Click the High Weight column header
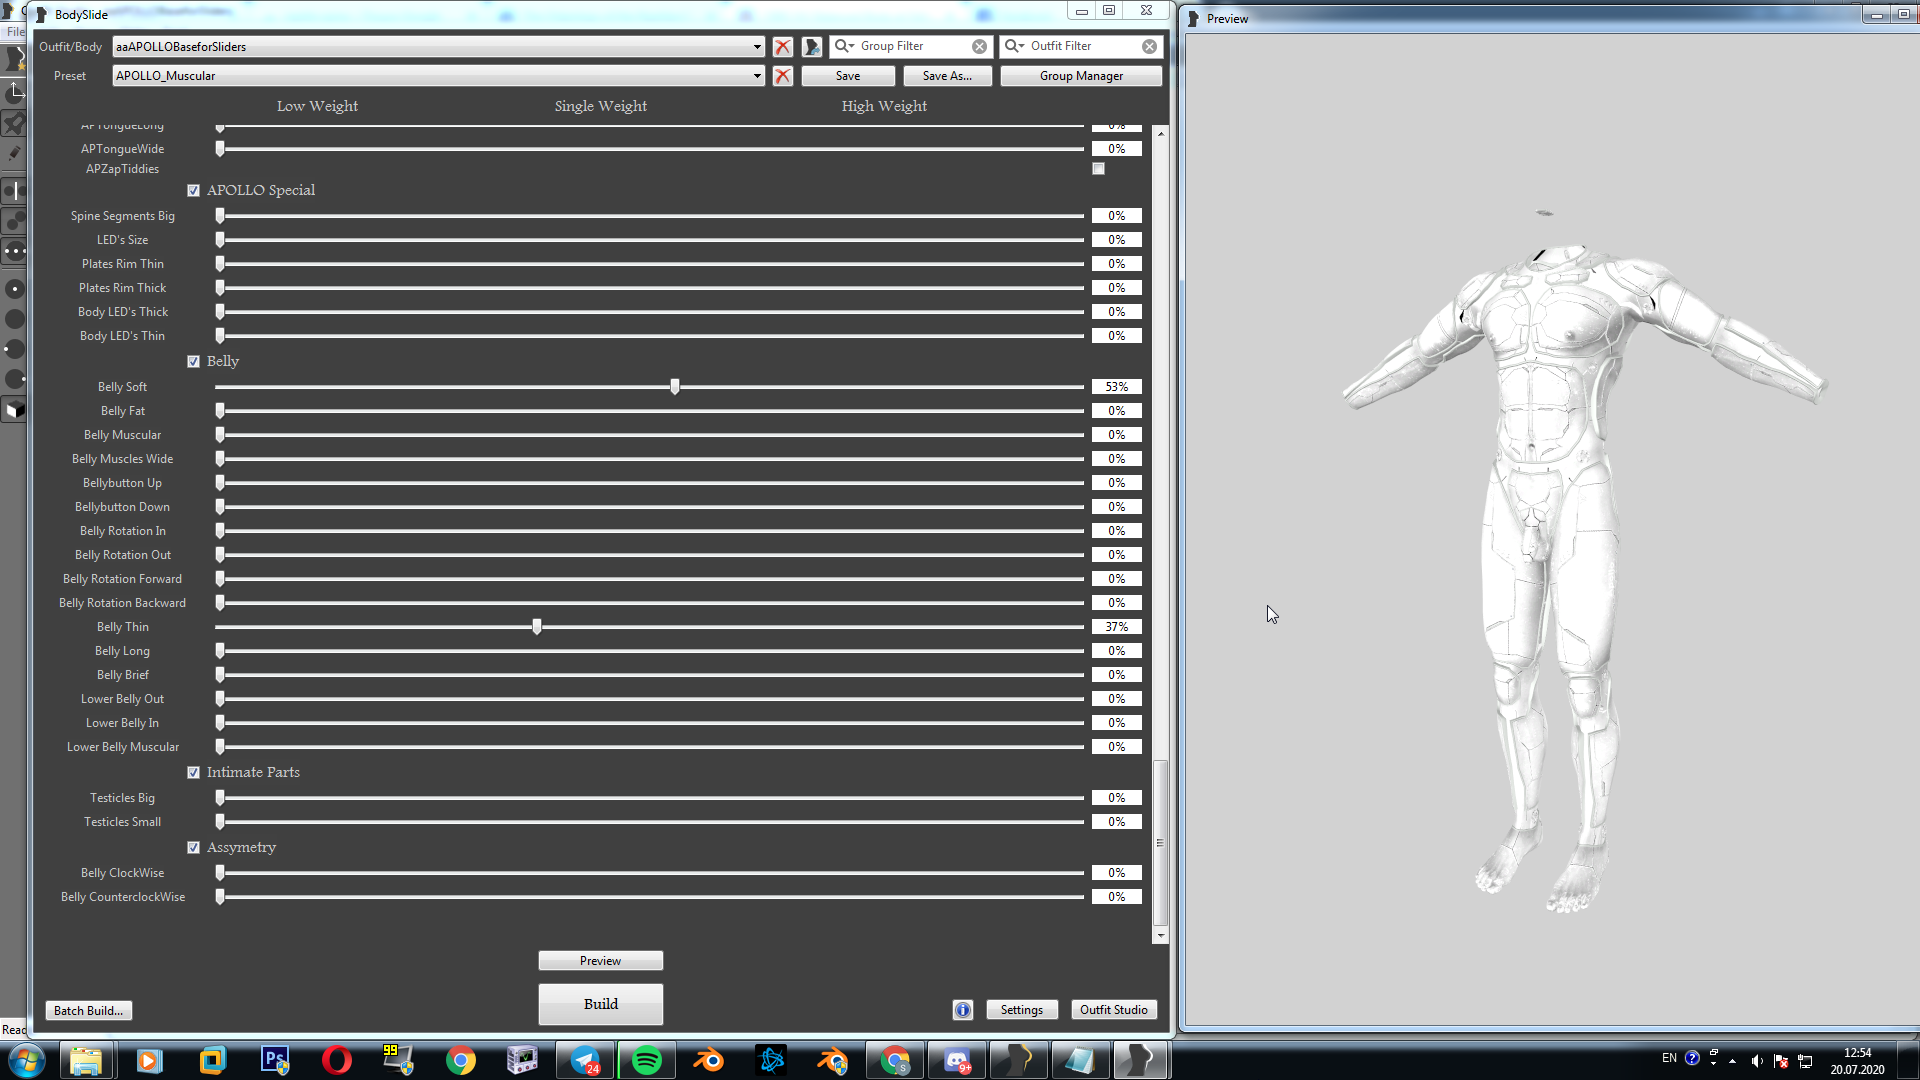Viewport: 1920px width, 1080px height. coord(884,106)
